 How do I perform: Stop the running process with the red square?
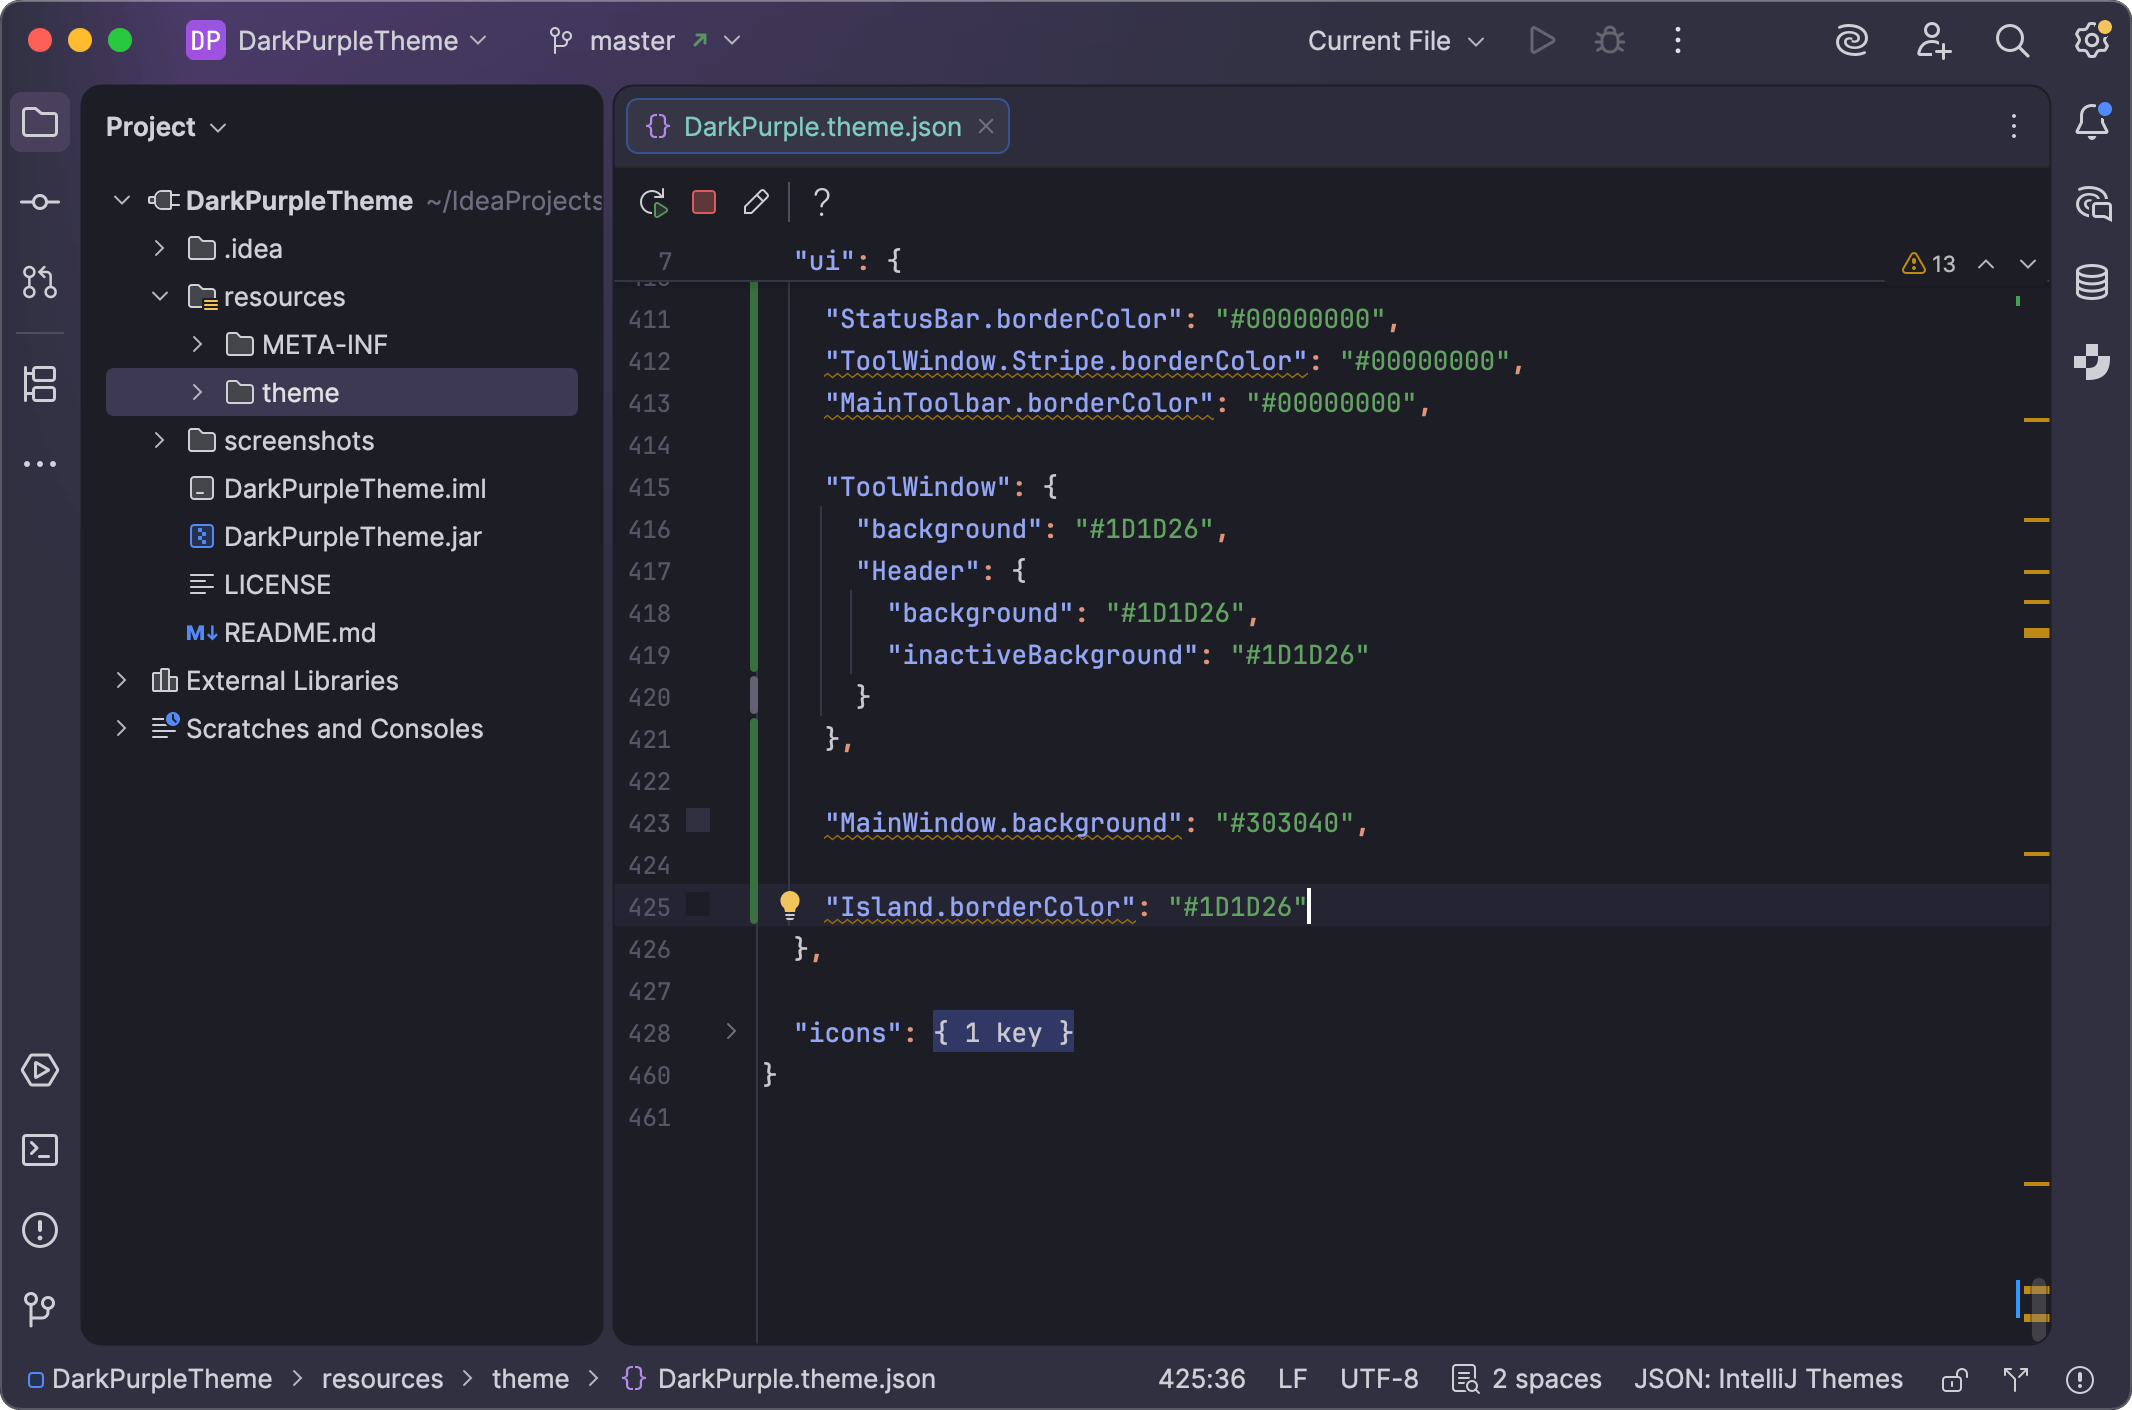(703, 202)
